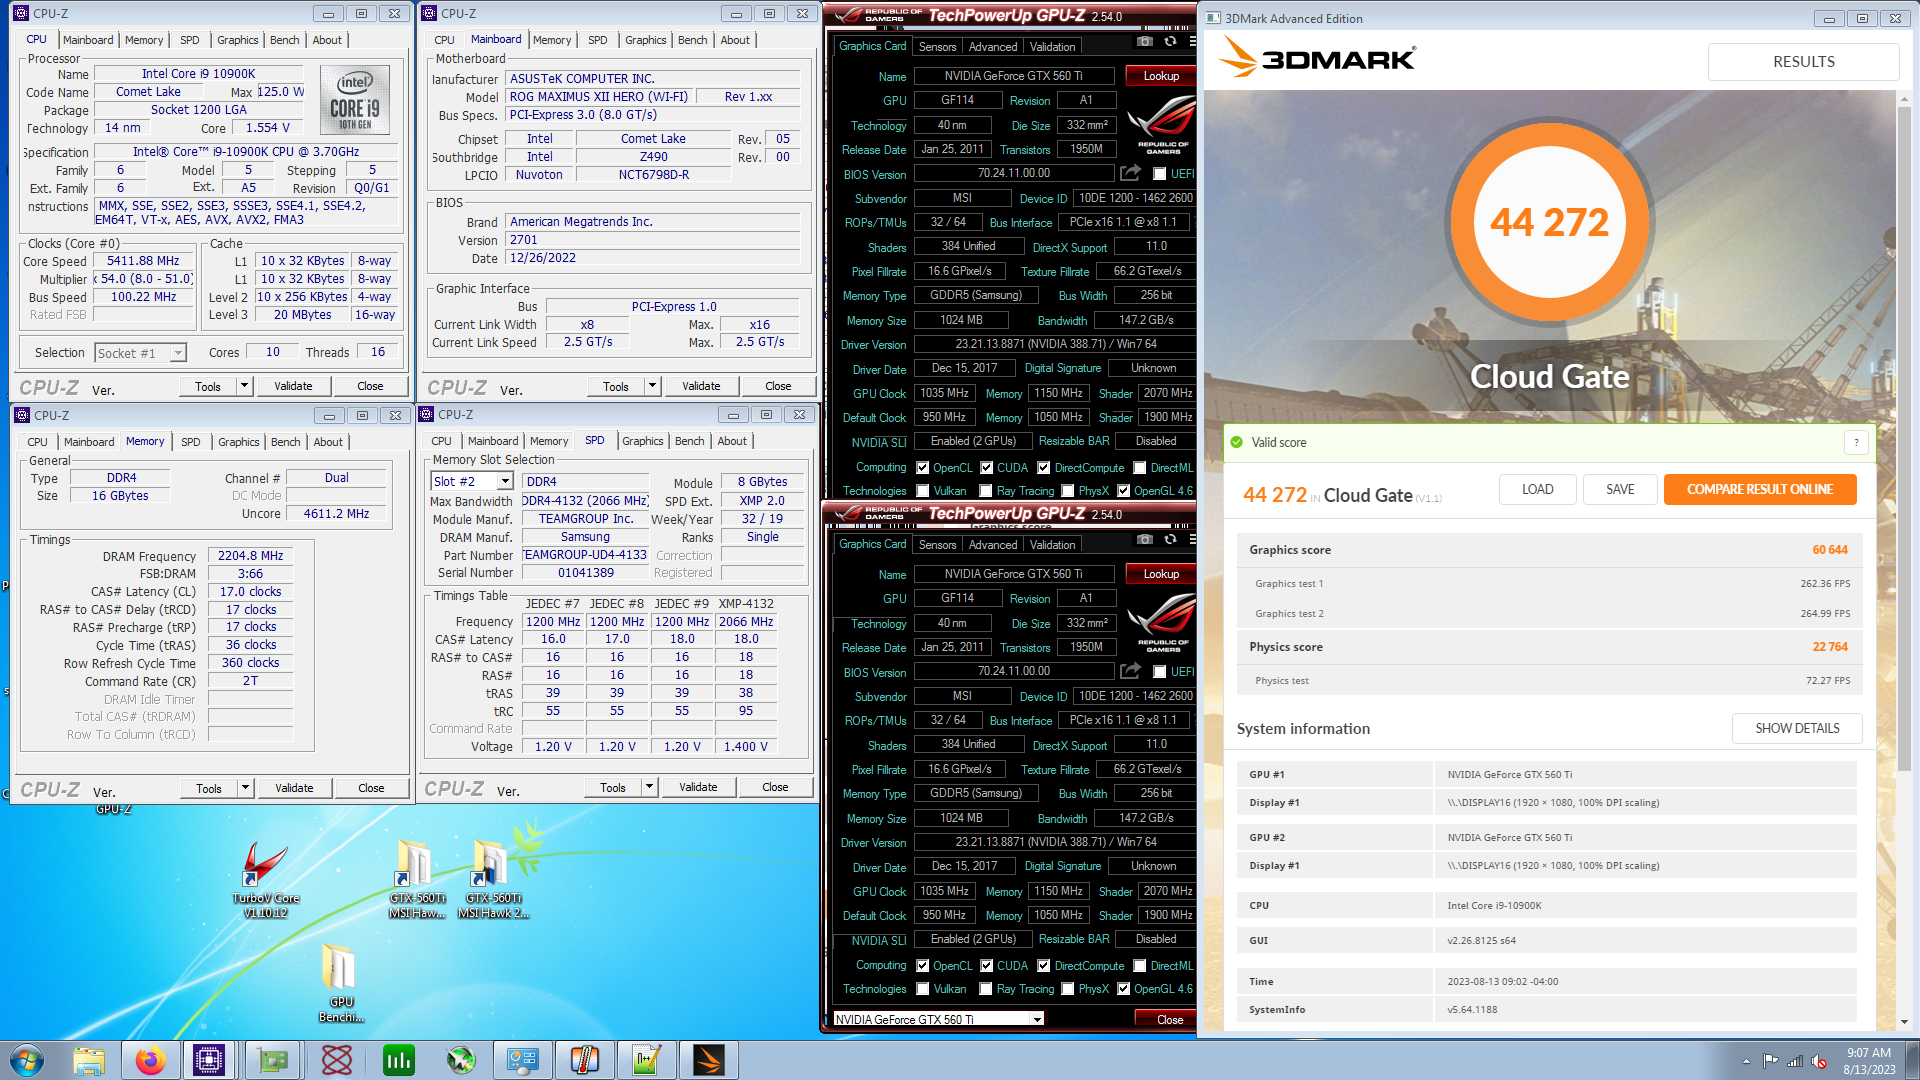The height and width of the screenshot is (1080, 1920).
Task: Open the hamburger menu in the top GPU-Z window
Action: (x=1192, y=41)
